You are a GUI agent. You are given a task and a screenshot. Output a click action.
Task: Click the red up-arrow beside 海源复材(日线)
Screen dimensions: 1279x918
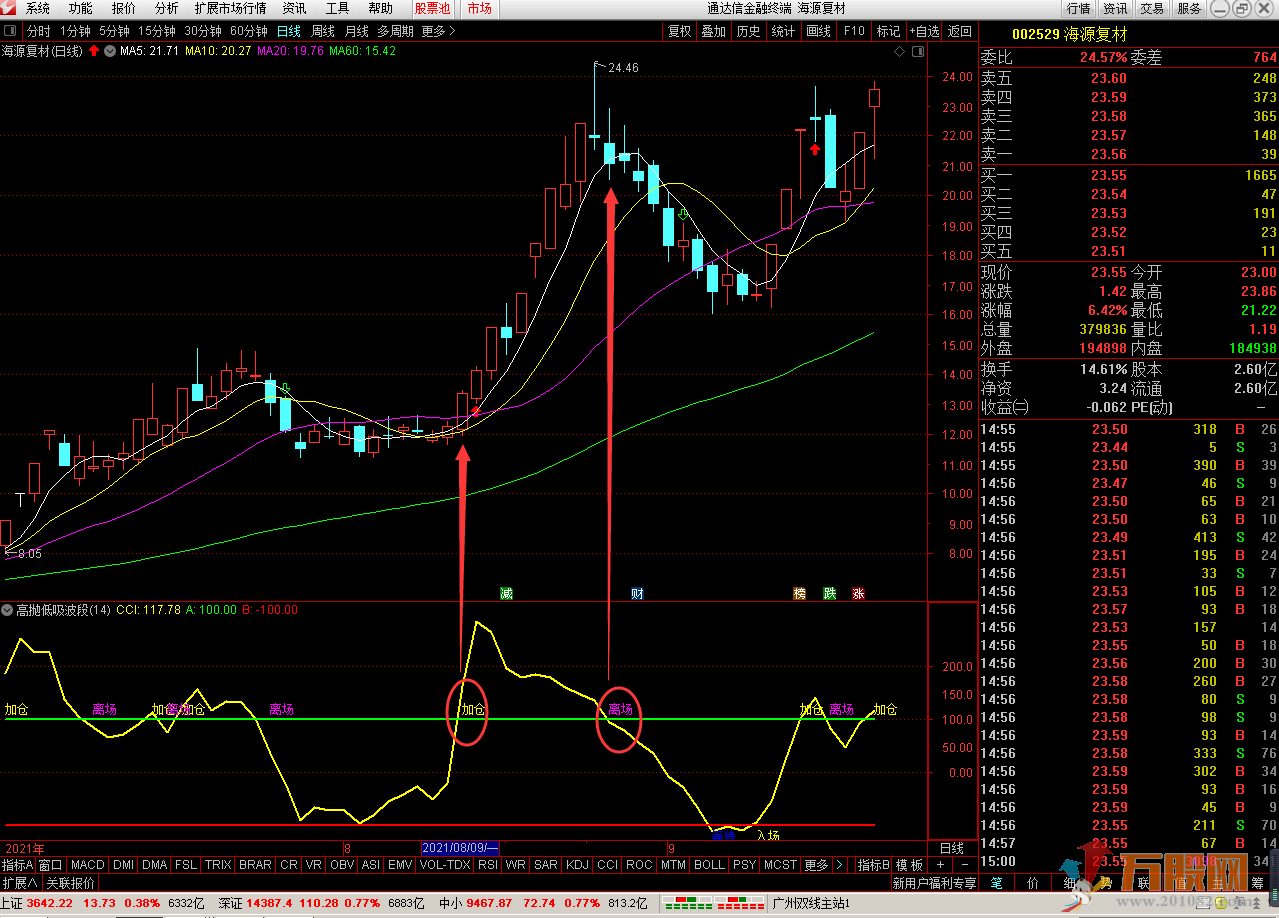pyautogui.click(x=93, y=50)
